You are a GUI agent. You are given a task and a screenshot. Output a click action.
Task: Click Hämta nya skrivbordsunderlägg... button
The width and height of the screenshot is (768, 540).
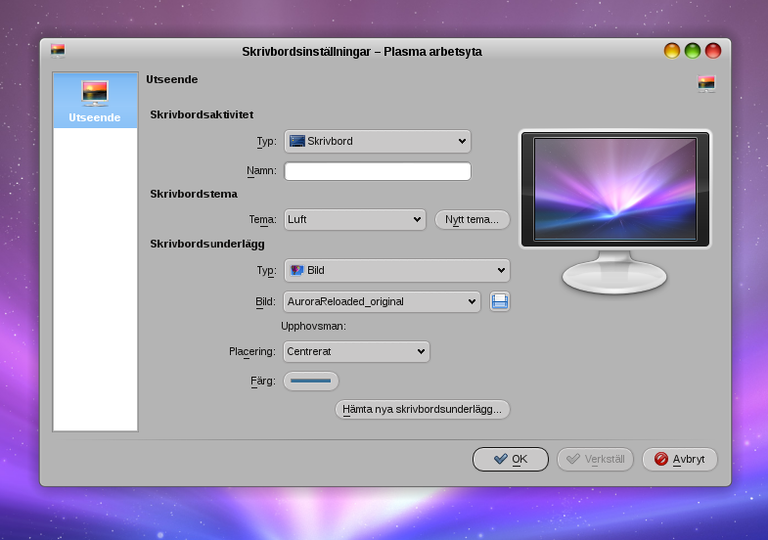[422, 409]
